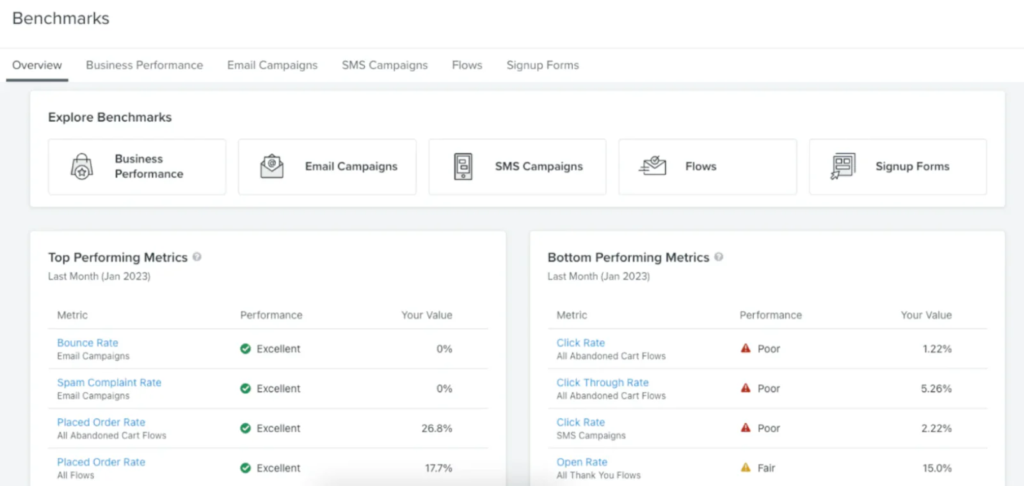This screenshot has width=1024, height=486.
Task: Click Metric column header in Top Performing Metrics
Action: [x=72, y=316]
